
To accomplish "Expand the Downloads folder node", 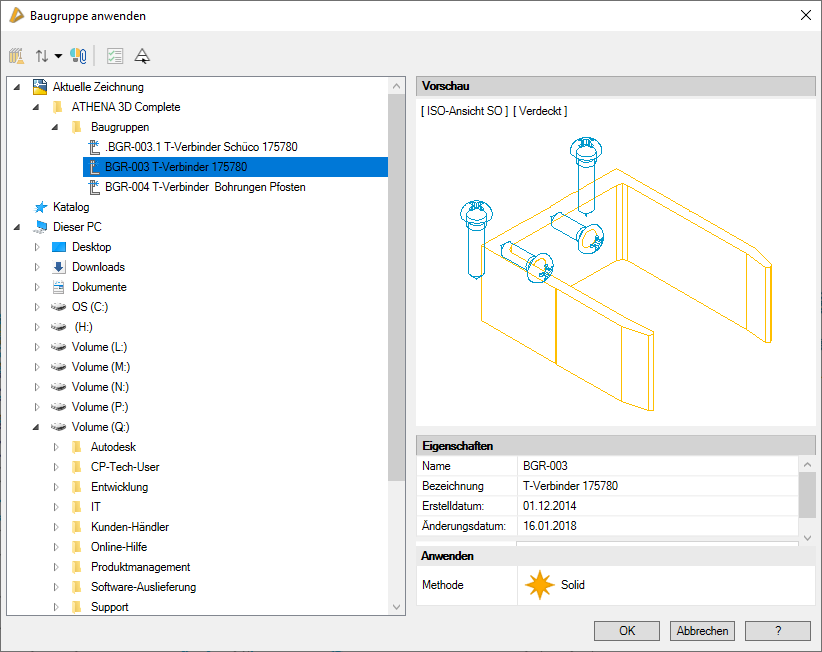I will pyautogui.click(x=38, y=267).
